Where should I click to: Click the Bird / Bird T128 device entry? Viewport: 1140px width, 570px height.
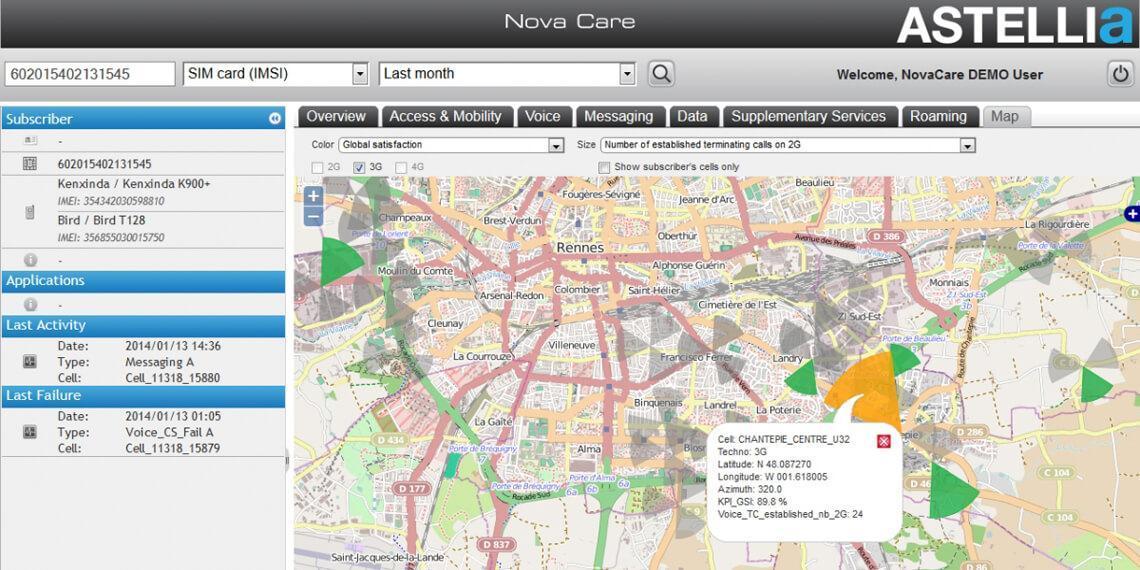click(x=101, y=220)
